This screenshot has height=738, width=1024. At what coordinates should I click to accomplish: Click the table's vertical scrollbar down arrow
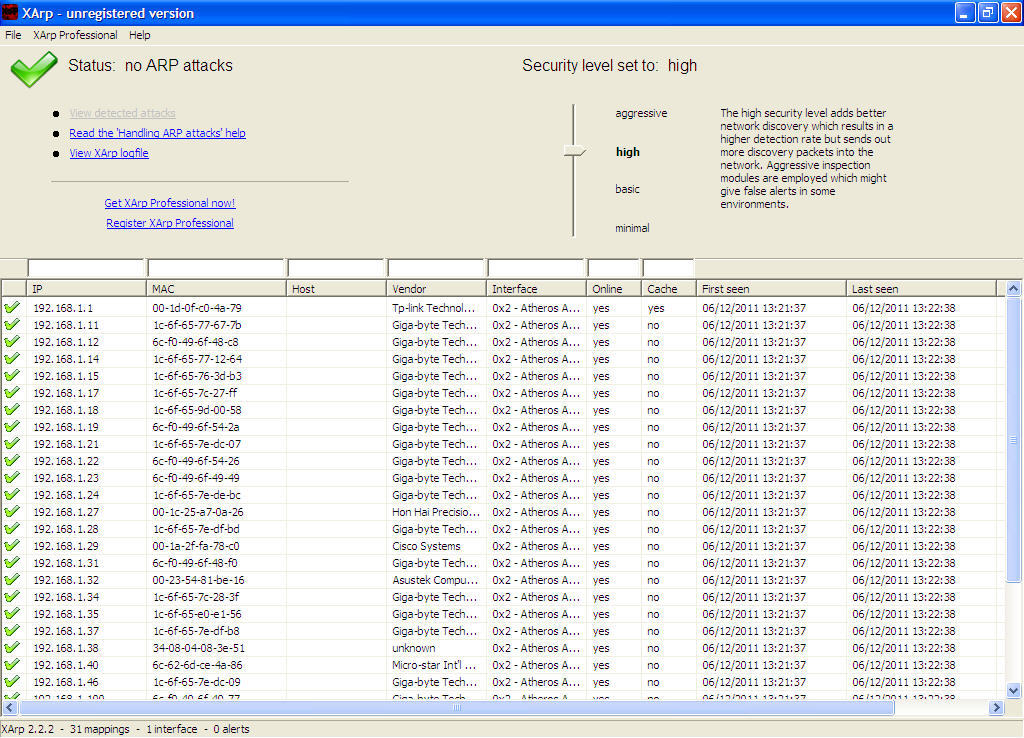pos(1013,690)
